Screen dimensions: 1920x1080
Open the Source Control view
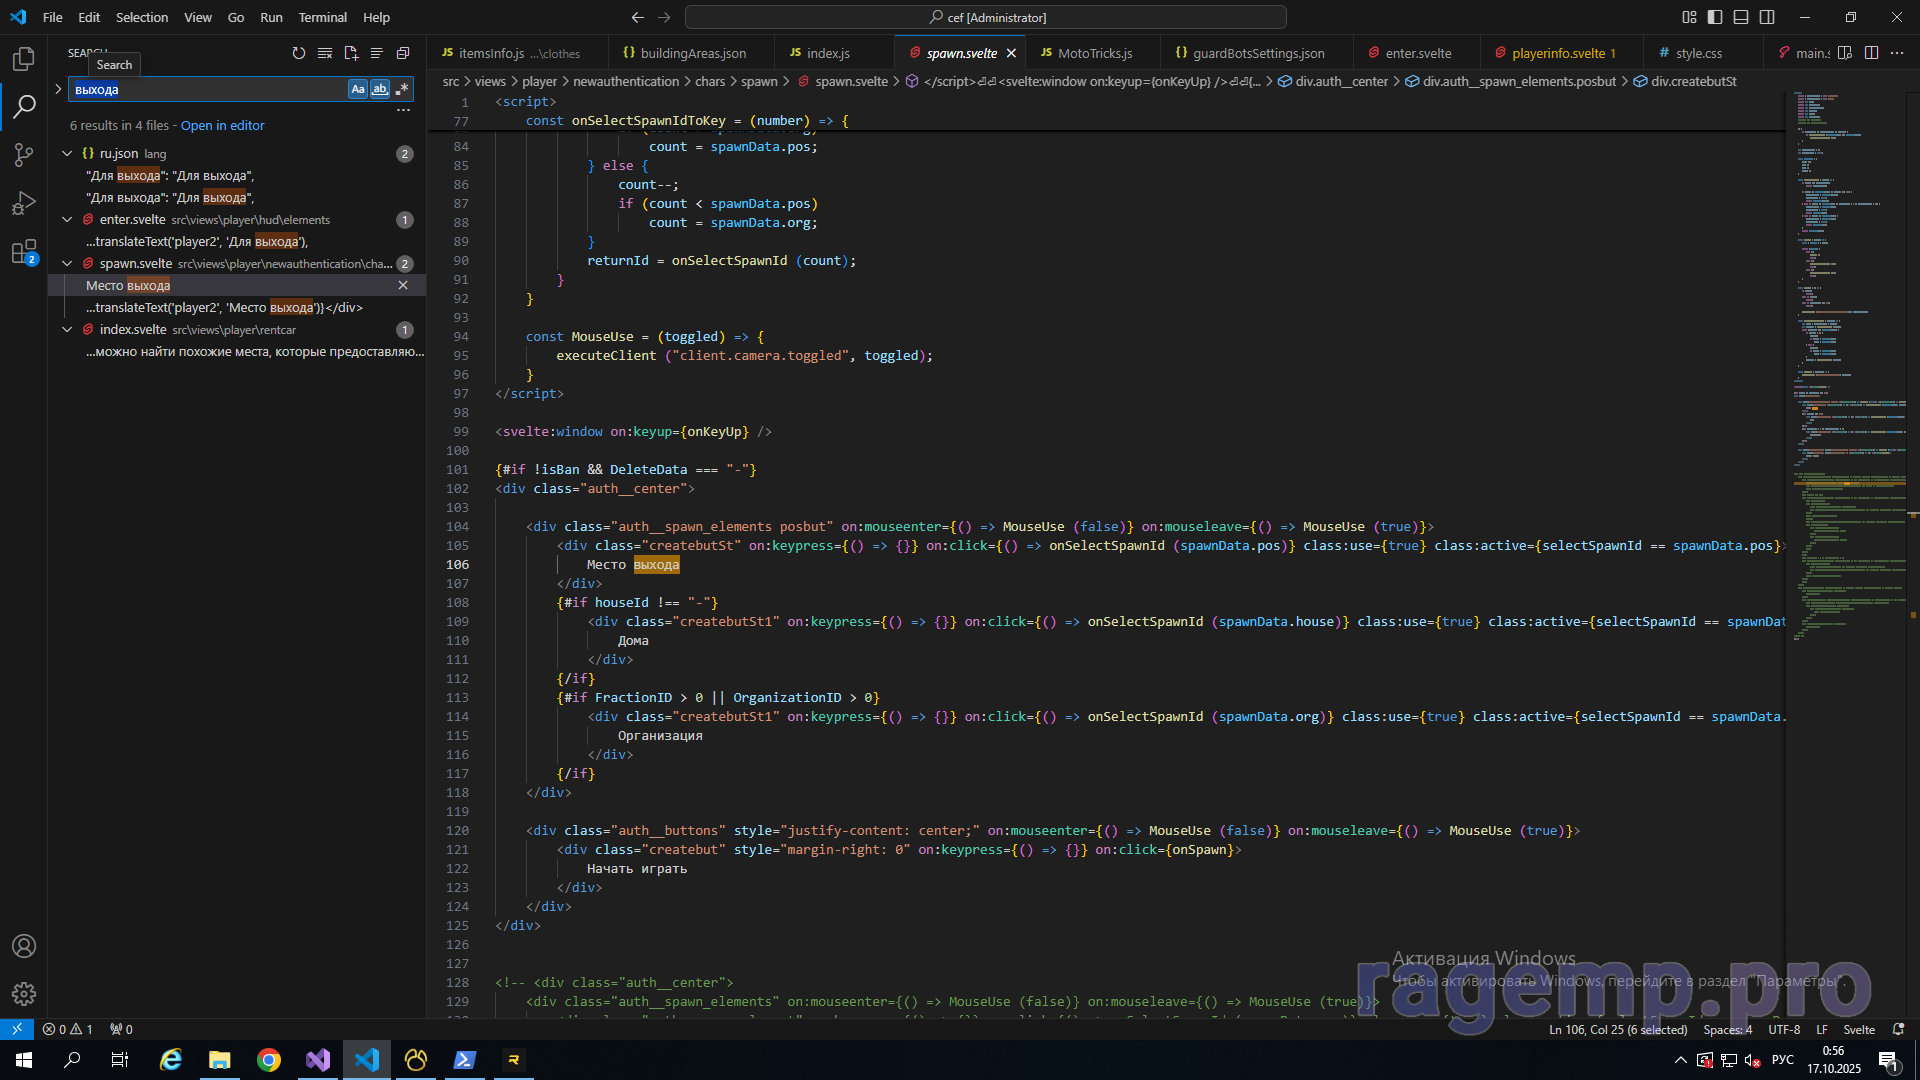(24, 154)
